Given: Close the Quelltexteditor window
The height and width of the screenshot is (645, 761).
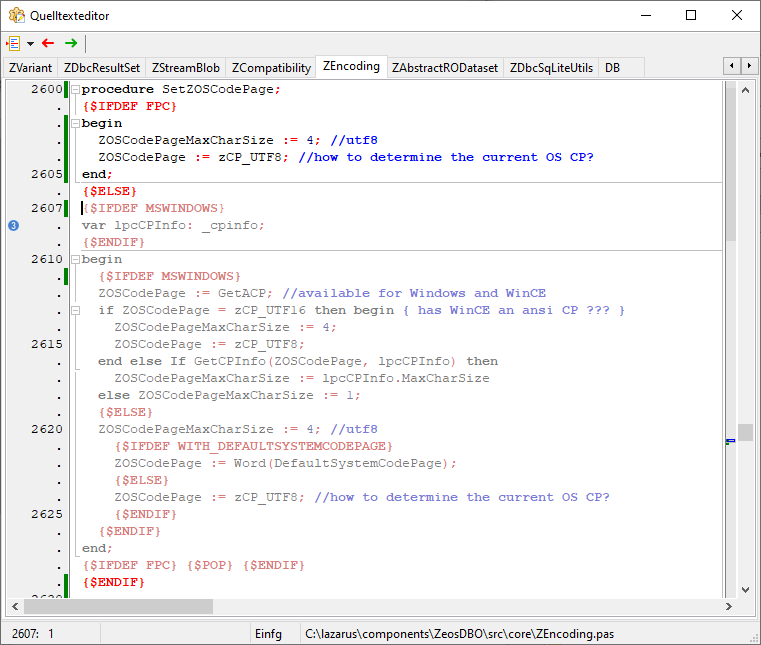Looking at the screenshot, I should [737, 16].
